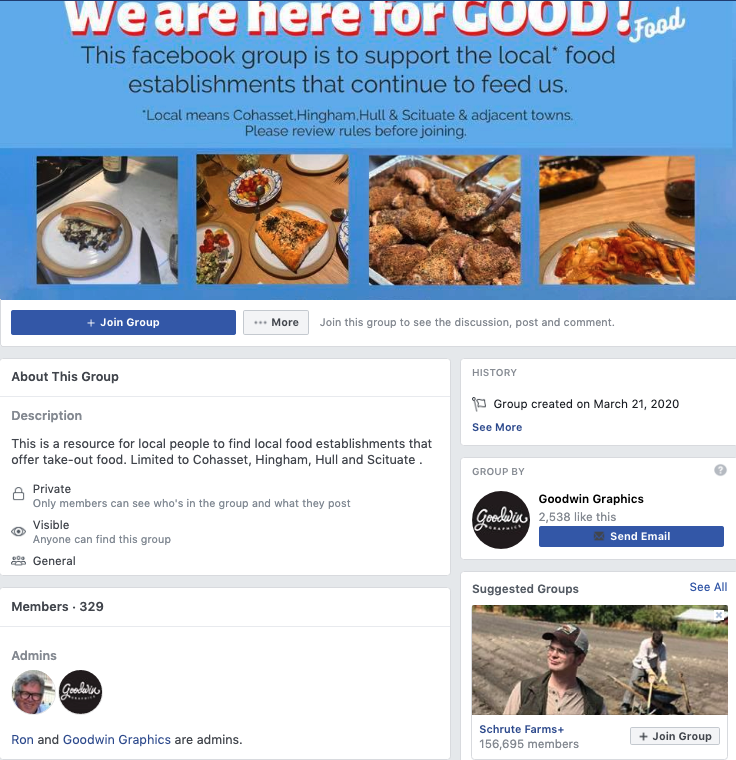
Task: Open the Schrute Farms+ cover thumbnail
Action: [x=600, y=660]
